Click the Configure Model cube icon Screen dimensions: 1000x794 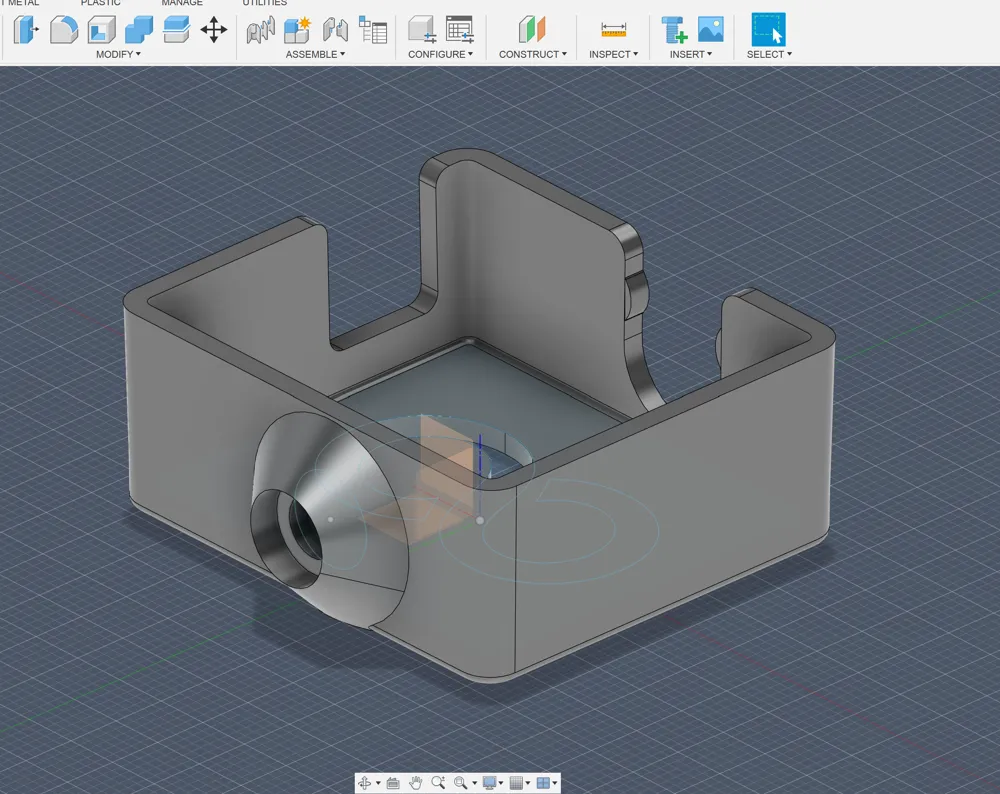tap(422, 29)
